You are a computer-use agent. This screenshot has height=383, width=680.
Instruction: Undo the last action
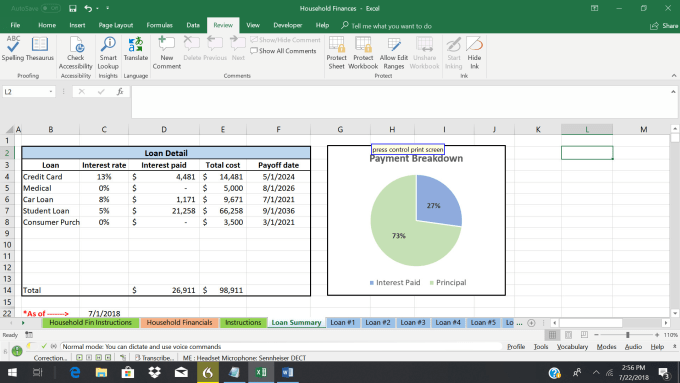click(88, 8)
